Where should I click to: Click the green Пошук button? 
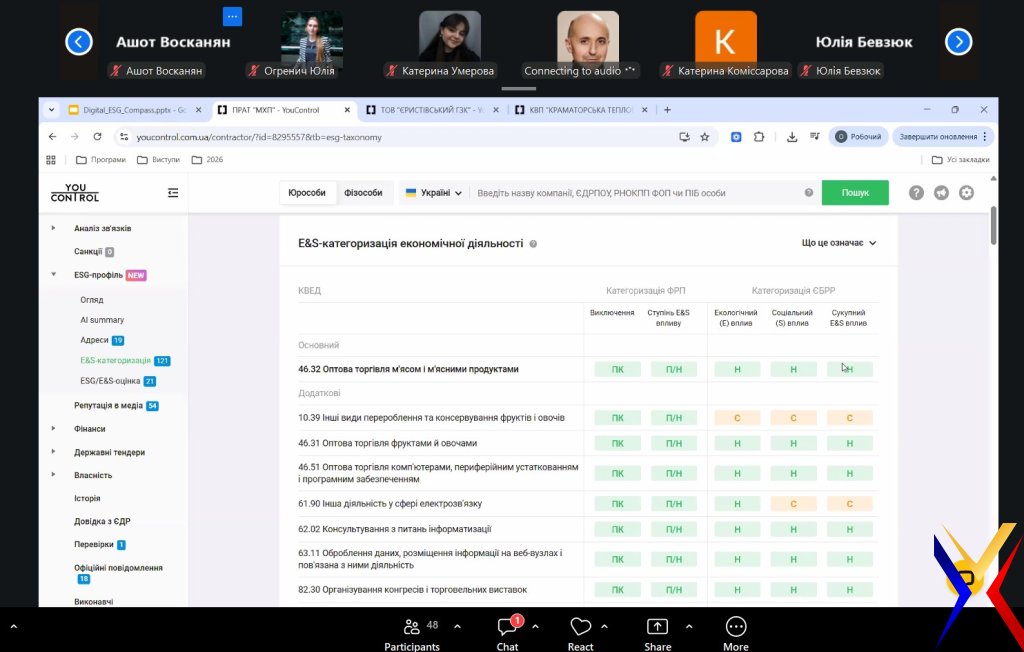pyautogui.click(x=855, y=193)
